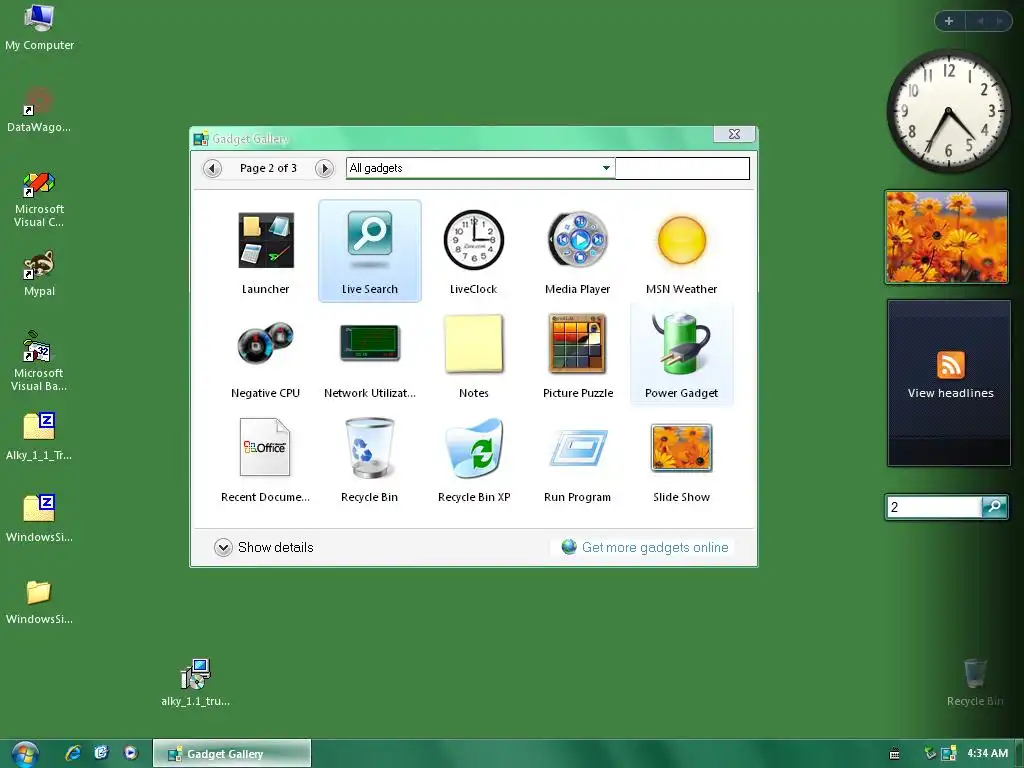The height and width of the screenshot is (768, 1024).
Task: Select the Launcher gadget icon
Action: tap(266, 240)
